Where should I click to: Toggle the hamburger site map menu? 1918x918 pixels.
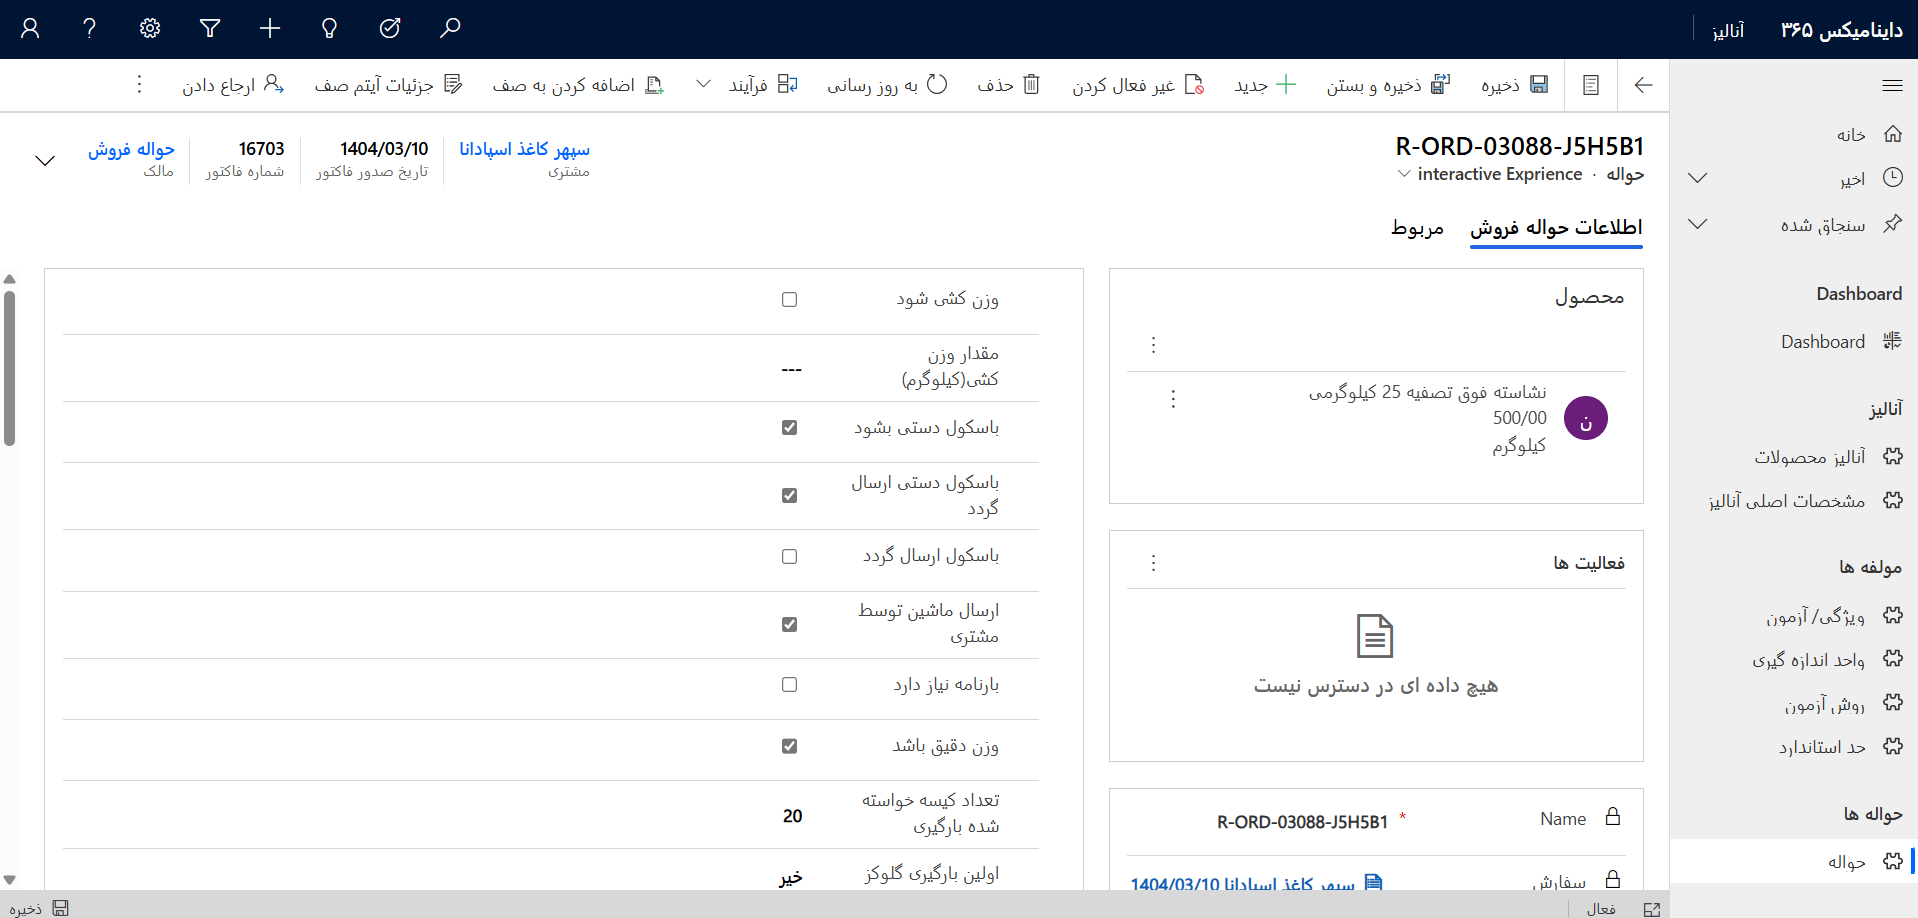1891,85
